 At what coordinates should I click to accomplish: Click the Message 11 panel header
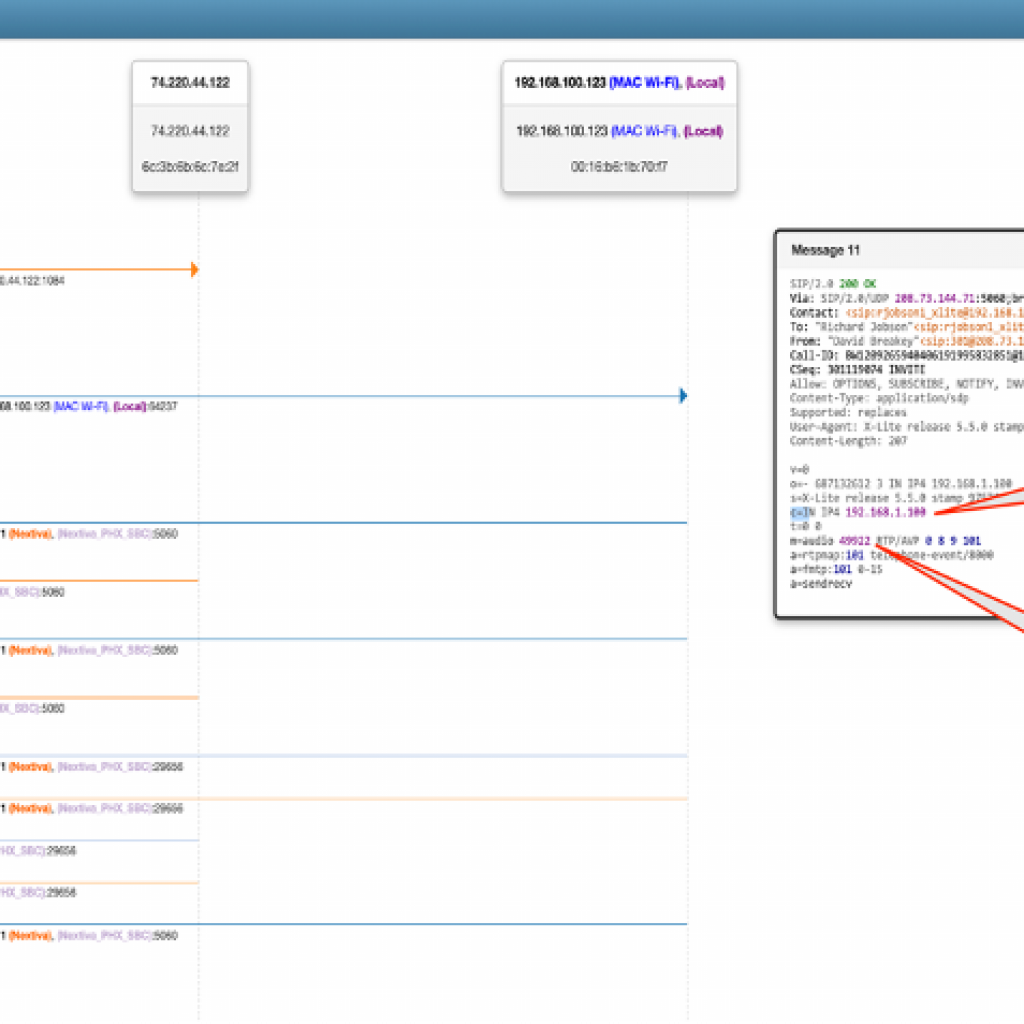(x=826, y=250)
